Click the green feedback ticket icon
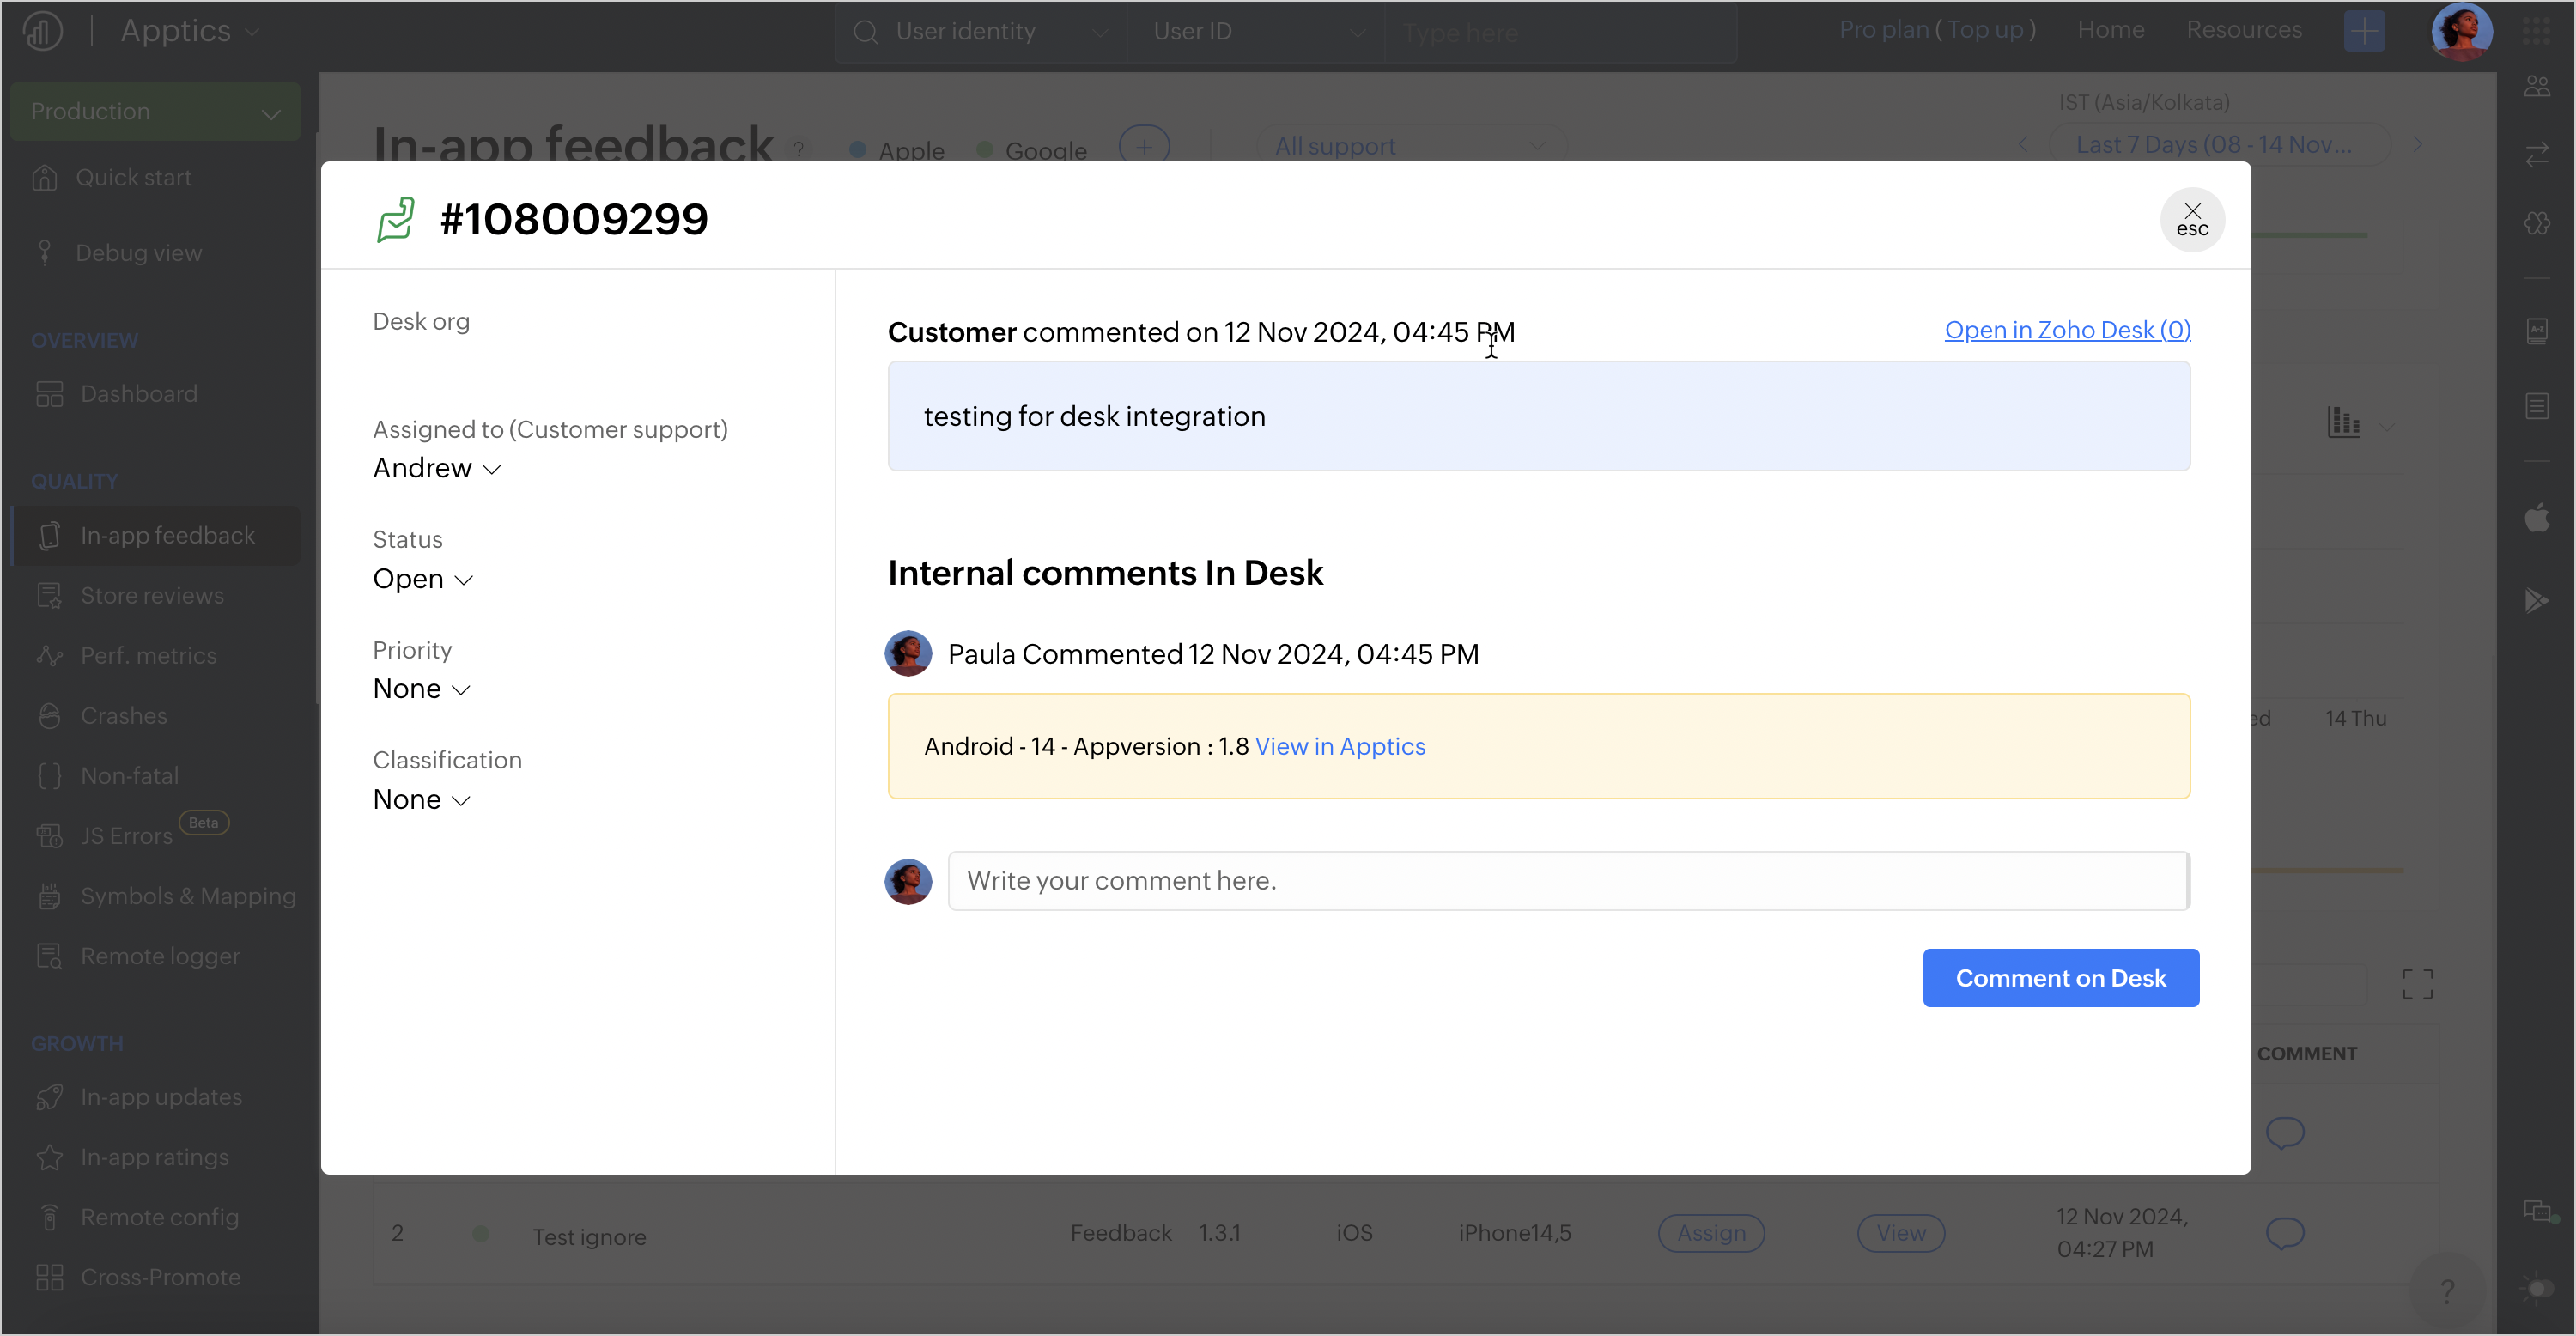The width and height of the screenshot is (2576, 1336). (395, 219)
